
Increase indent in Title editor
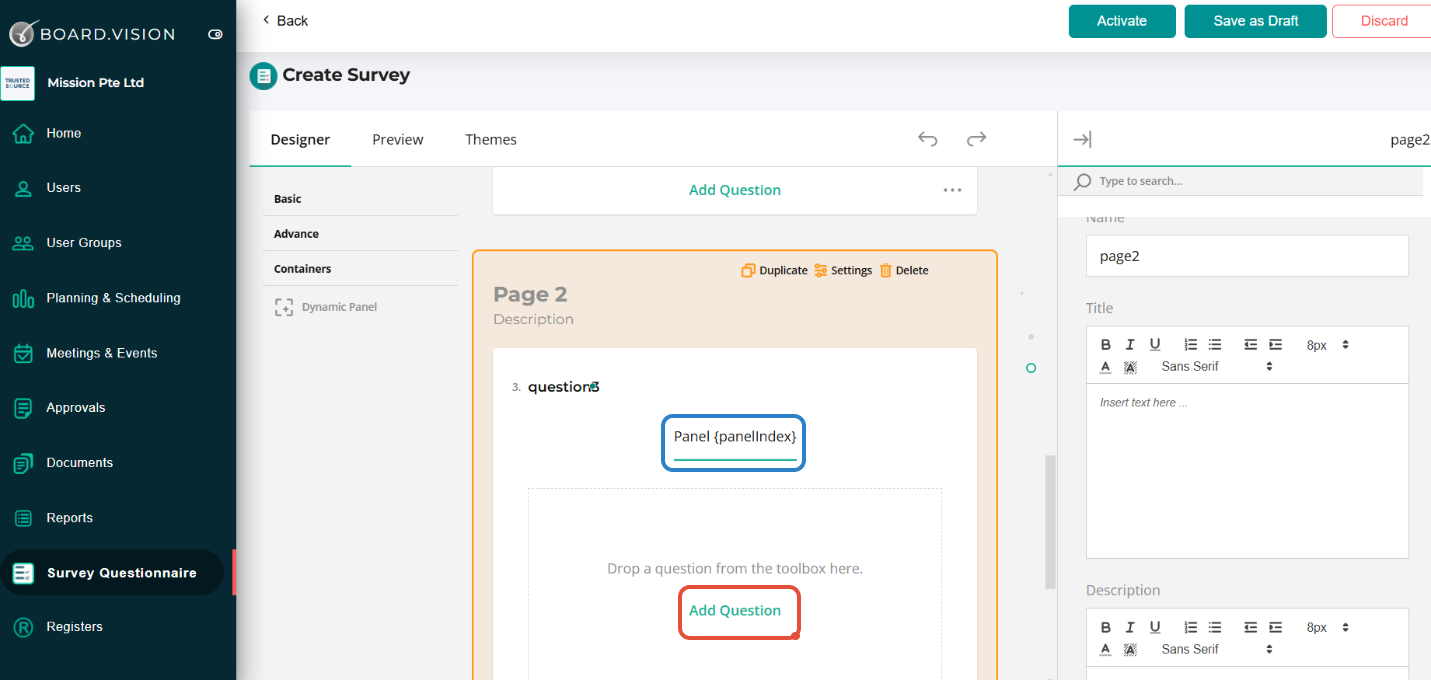point(1275,344)
